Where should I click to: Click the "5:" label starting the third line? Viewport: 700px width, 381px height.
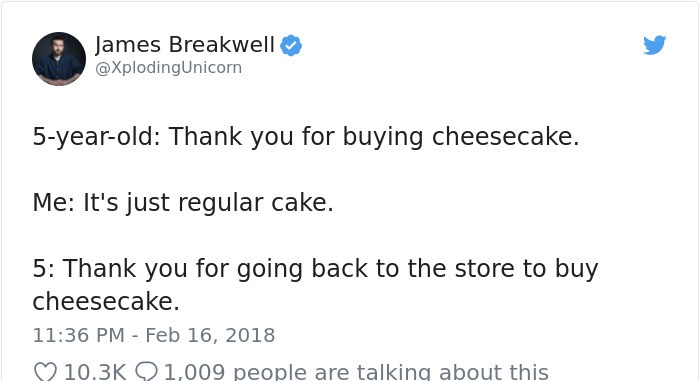[x=44, y=268]
